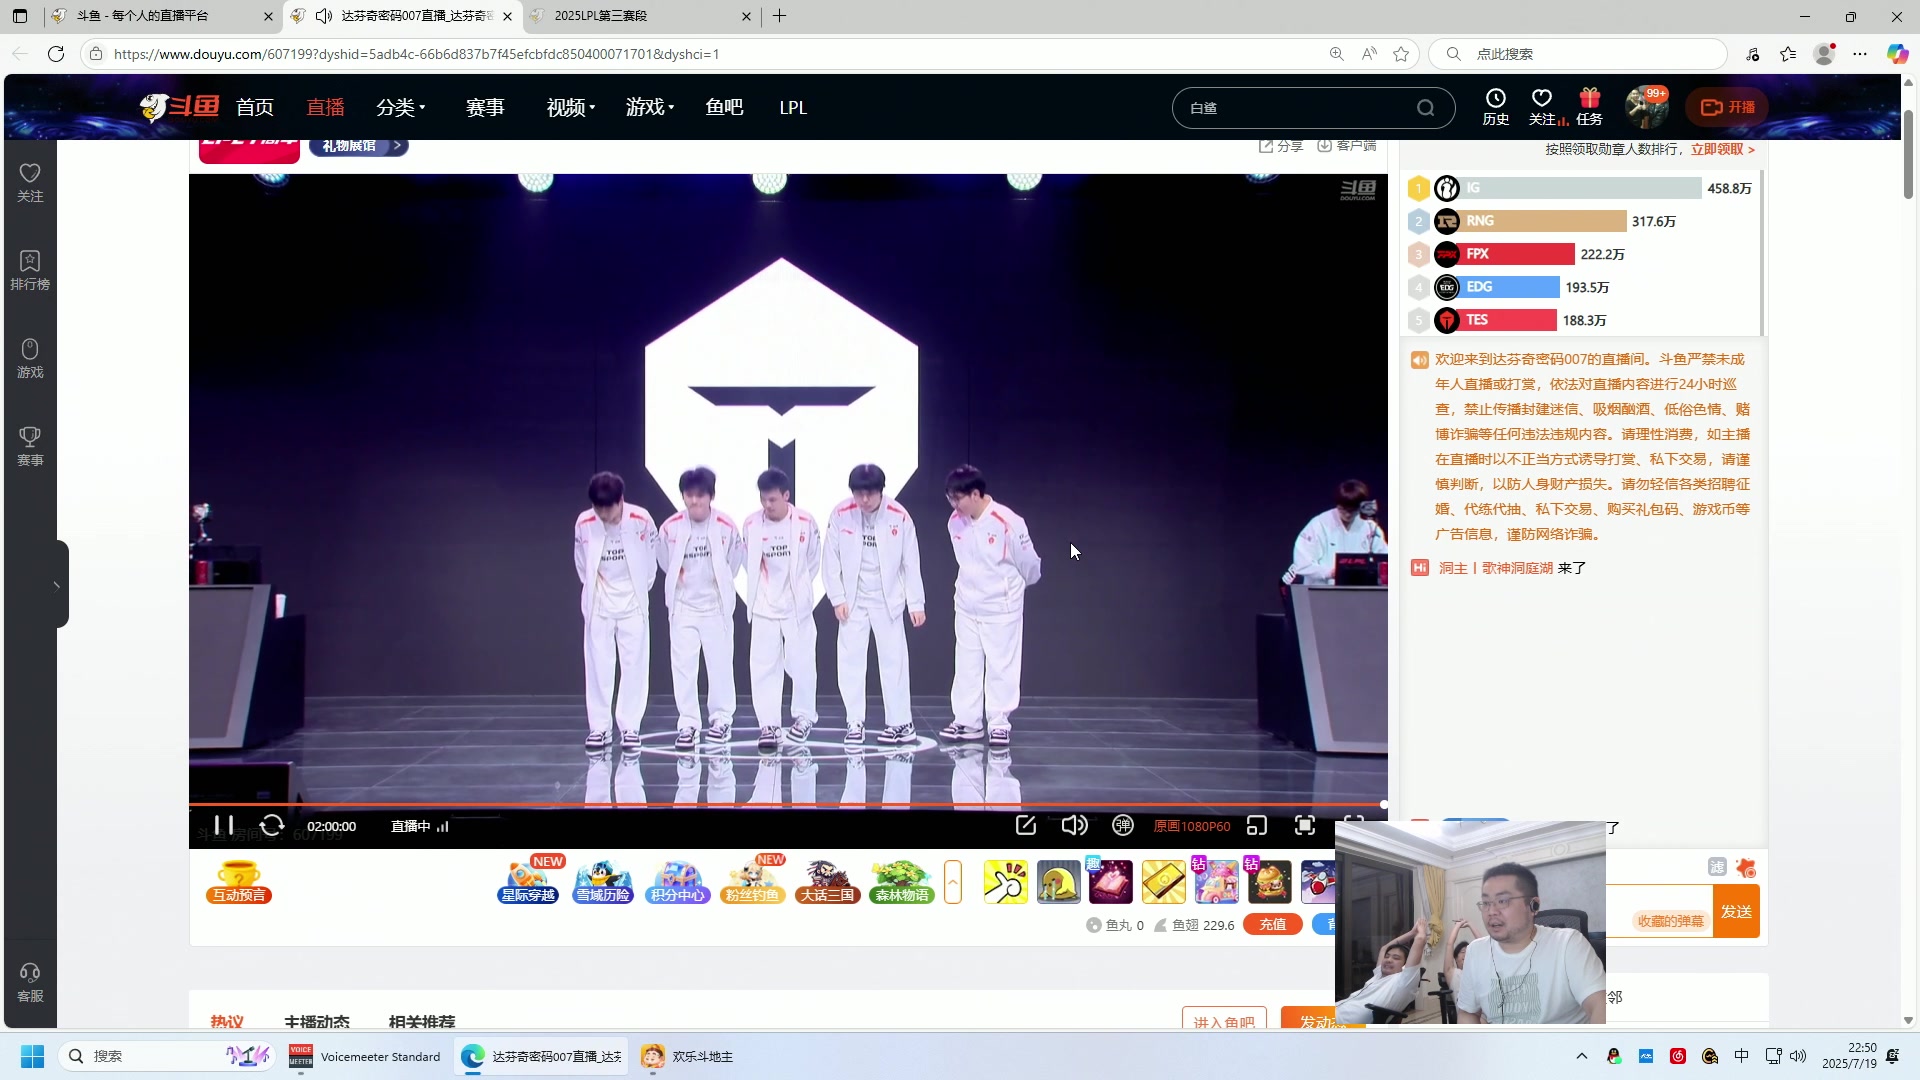Click 礼物展馆 gift gallery button
Viewport: 1920px width, 1080px height.
(358, 146)
